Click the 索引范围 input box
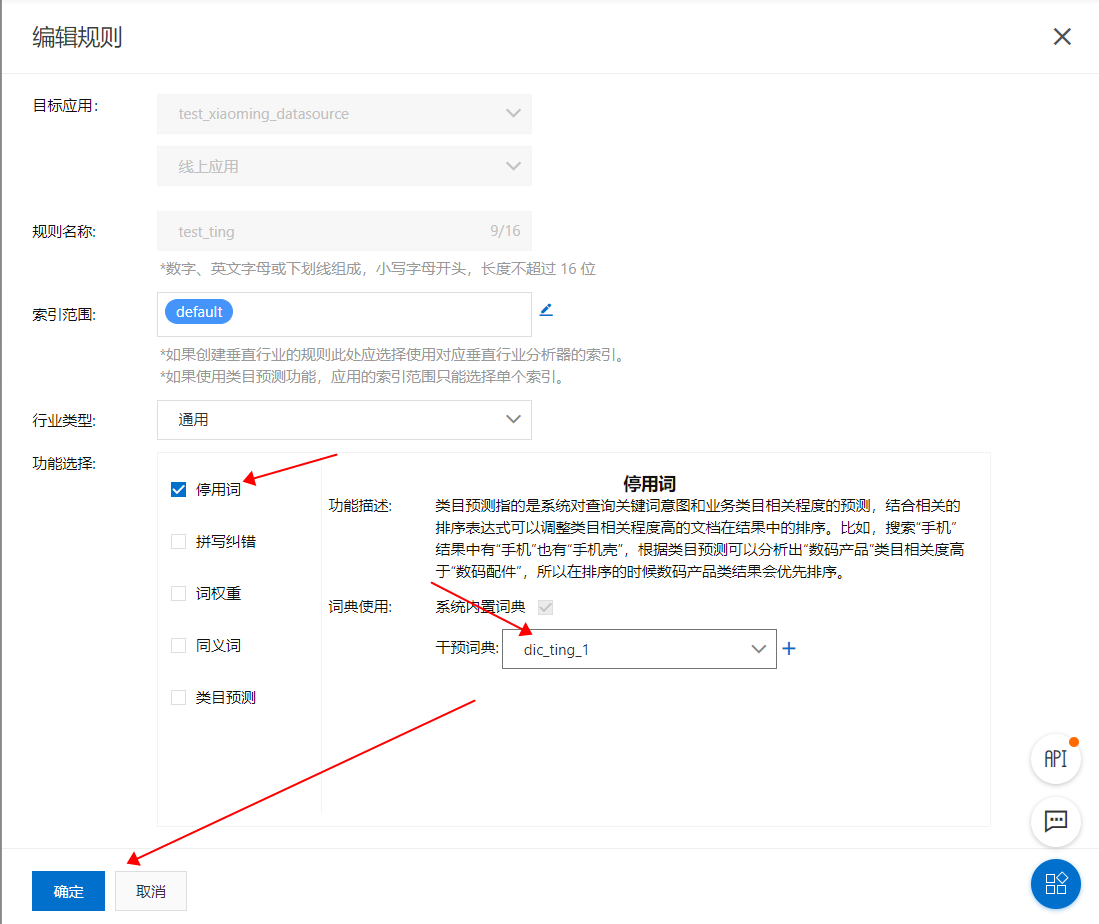 [344, 314]
